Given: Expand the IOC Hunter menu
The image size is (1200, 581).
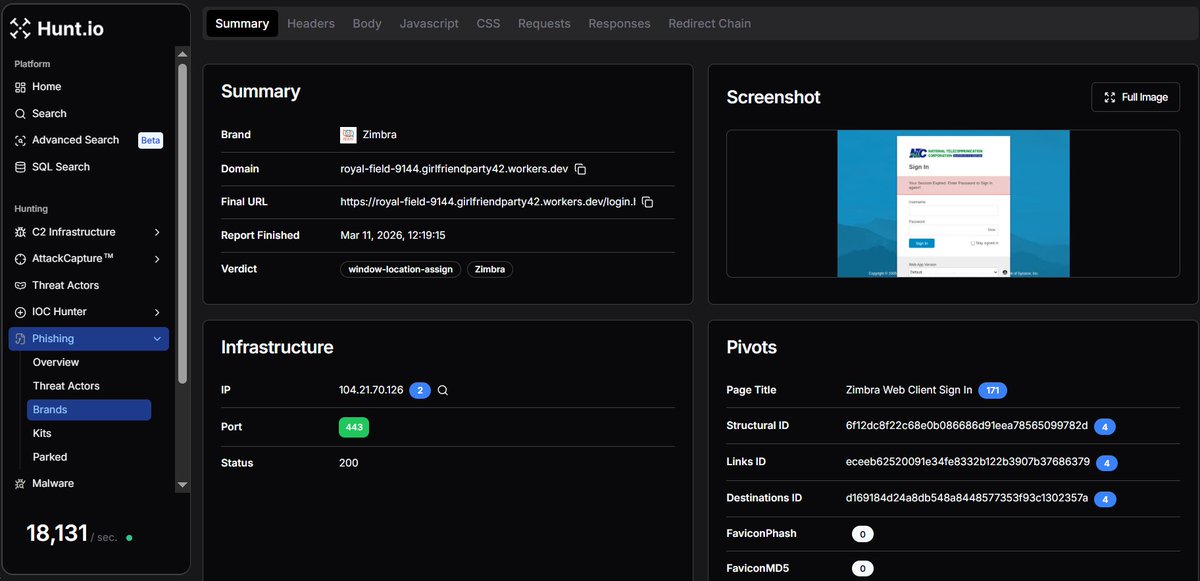Looking at the screenshot, I should [157, 312].
